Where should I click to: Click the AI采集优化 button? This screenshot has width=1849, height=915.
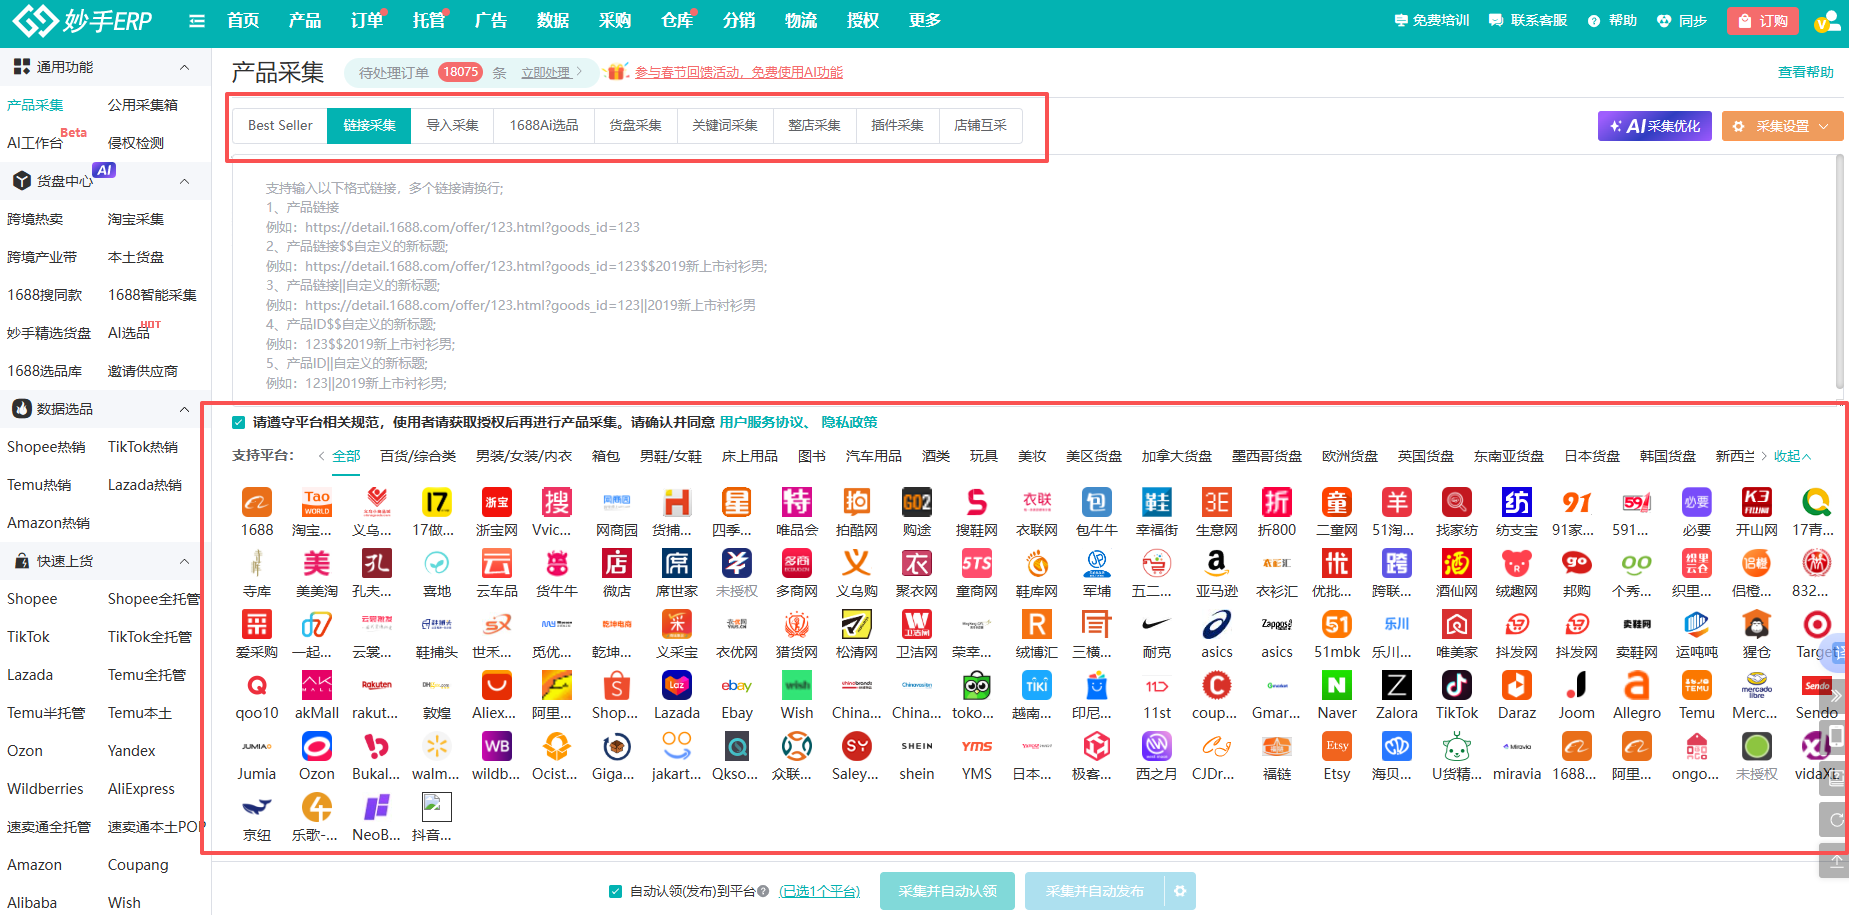(x=1654, y=126)
